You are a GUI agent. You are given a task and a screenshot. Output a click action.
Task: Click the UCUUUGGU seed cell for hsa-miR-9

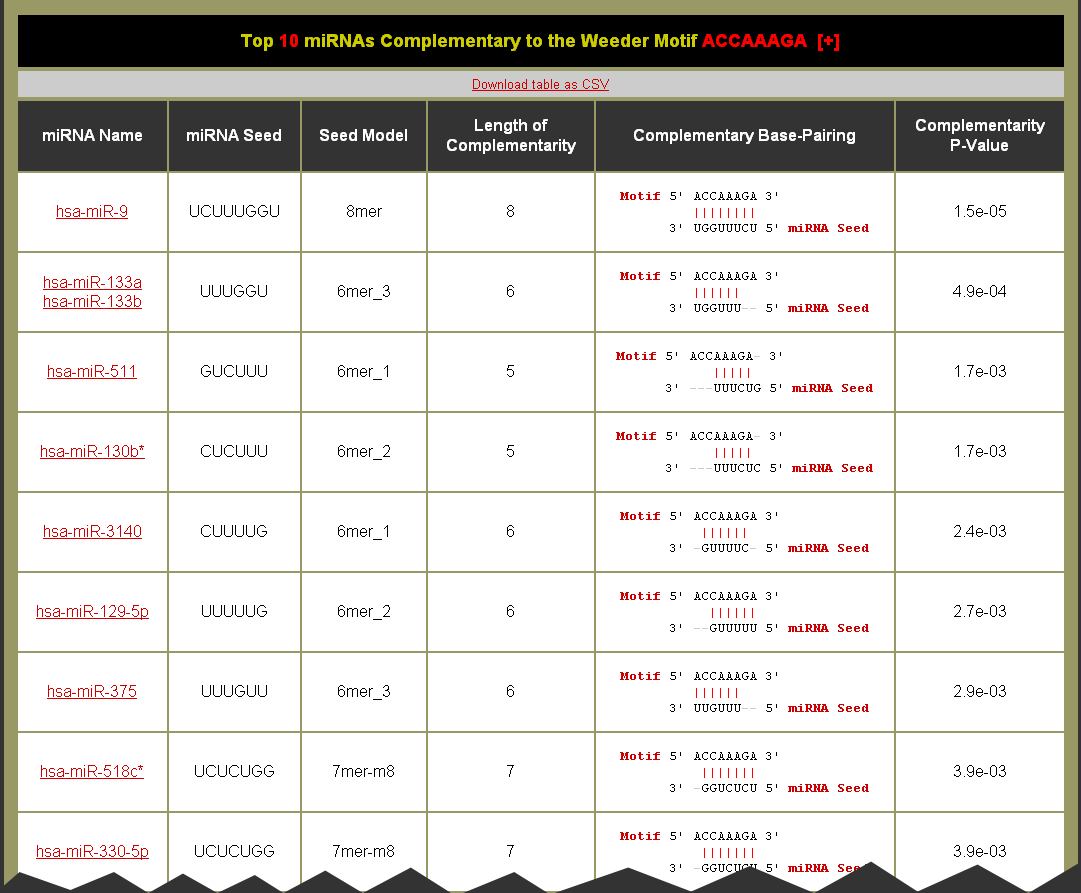[234, 211]
